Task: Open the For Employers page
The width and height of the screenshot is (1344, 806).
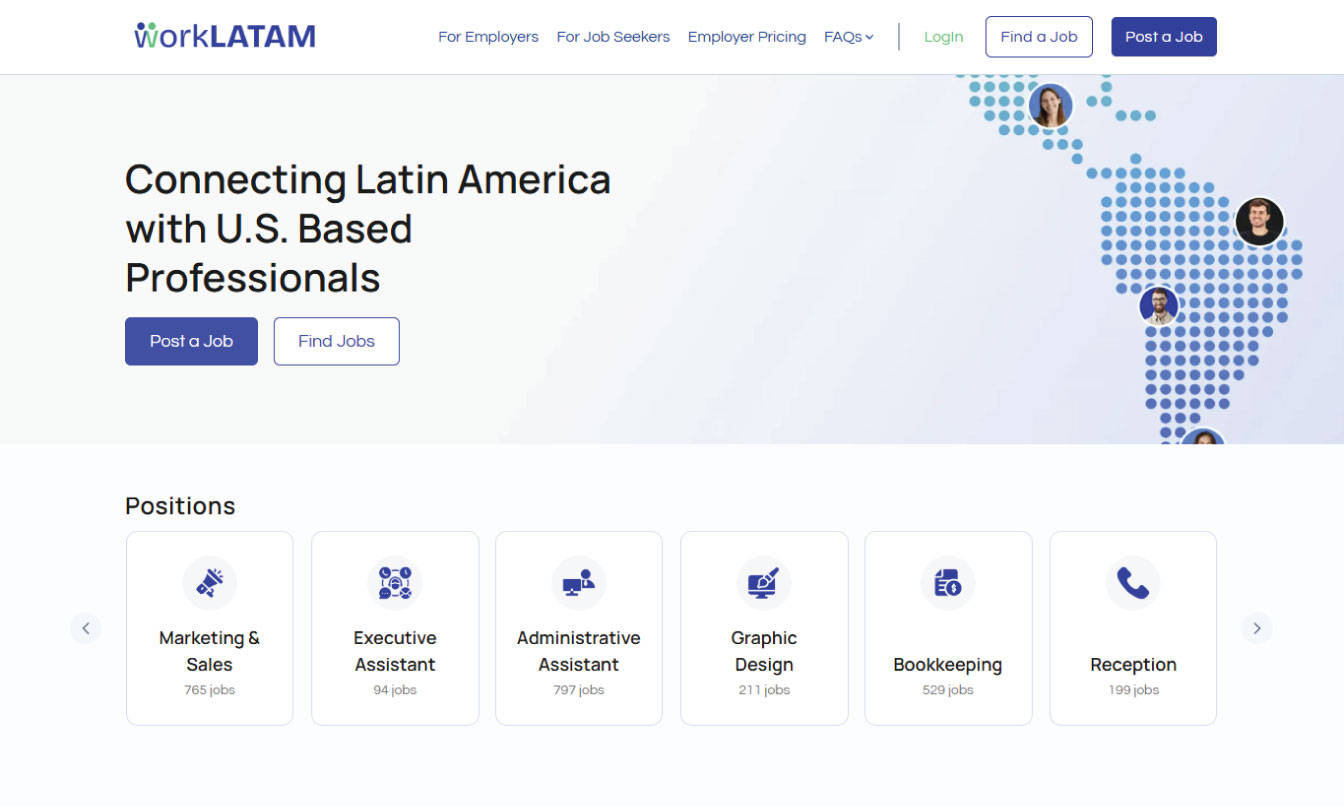Action: [488, 36]
